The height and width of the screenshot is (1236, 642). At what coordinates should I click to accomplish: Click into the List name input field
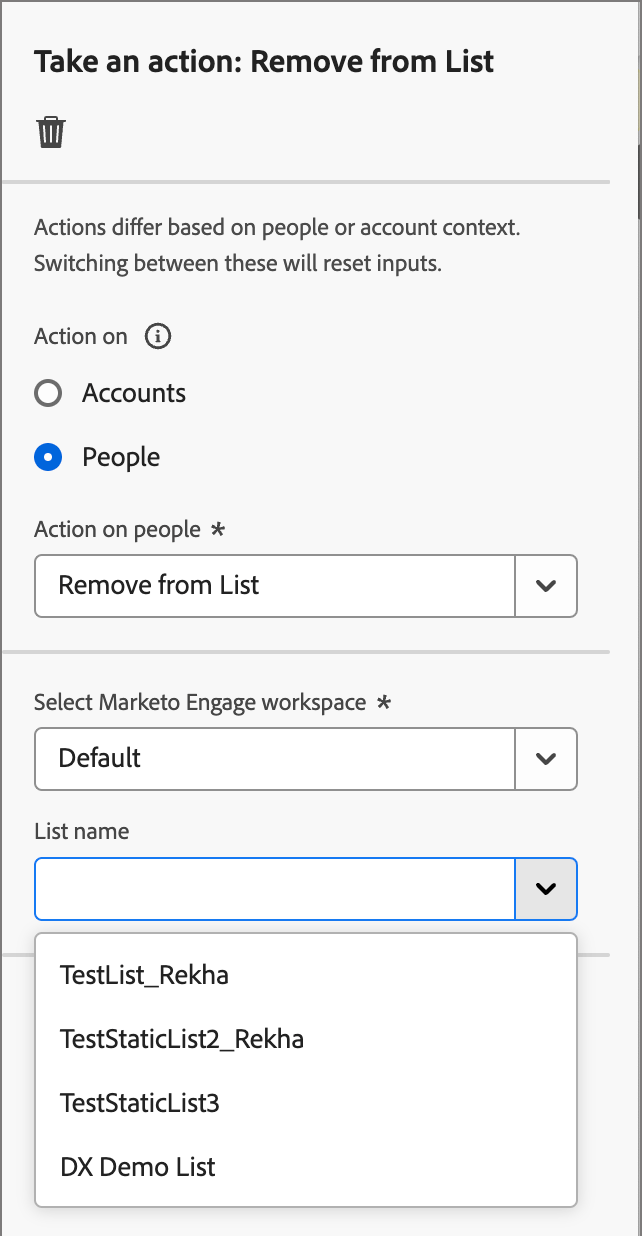pos(275,888)
